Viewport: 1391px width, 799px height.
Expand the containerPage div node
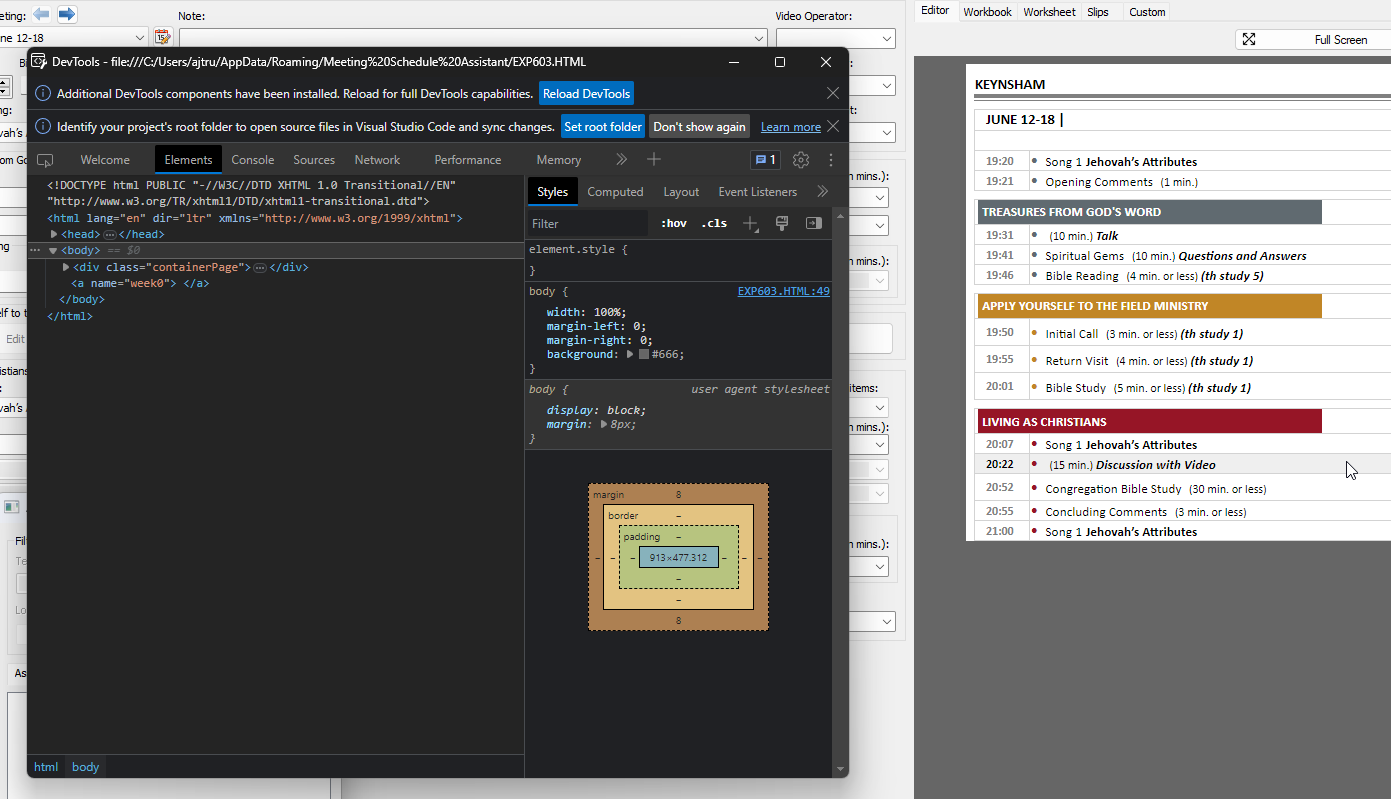[x=65, y=267]
